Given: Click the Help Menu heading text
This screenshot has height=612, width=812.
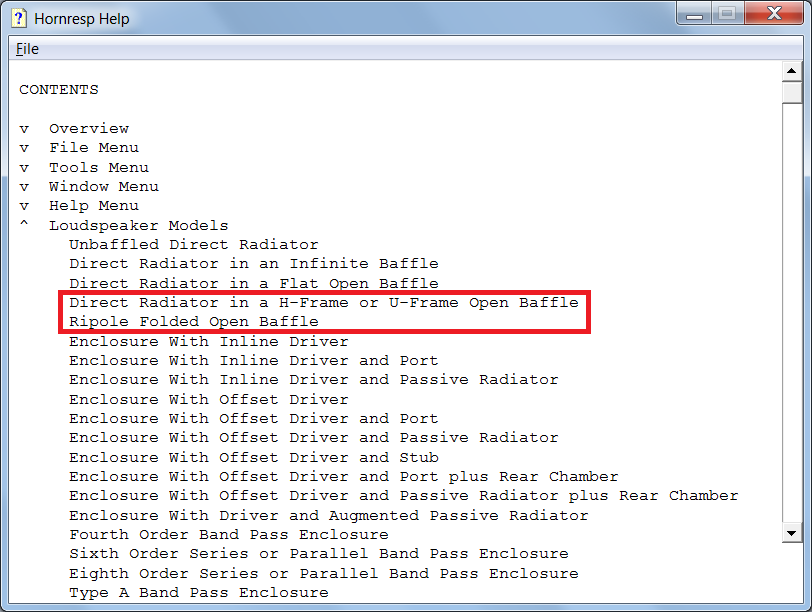Looking at the screenshot, I should pos(94,206).
